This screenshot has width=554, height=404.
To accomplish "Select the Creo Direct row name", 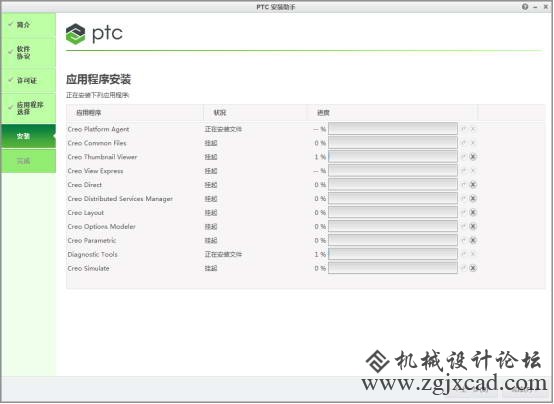I will pos(84,185).
